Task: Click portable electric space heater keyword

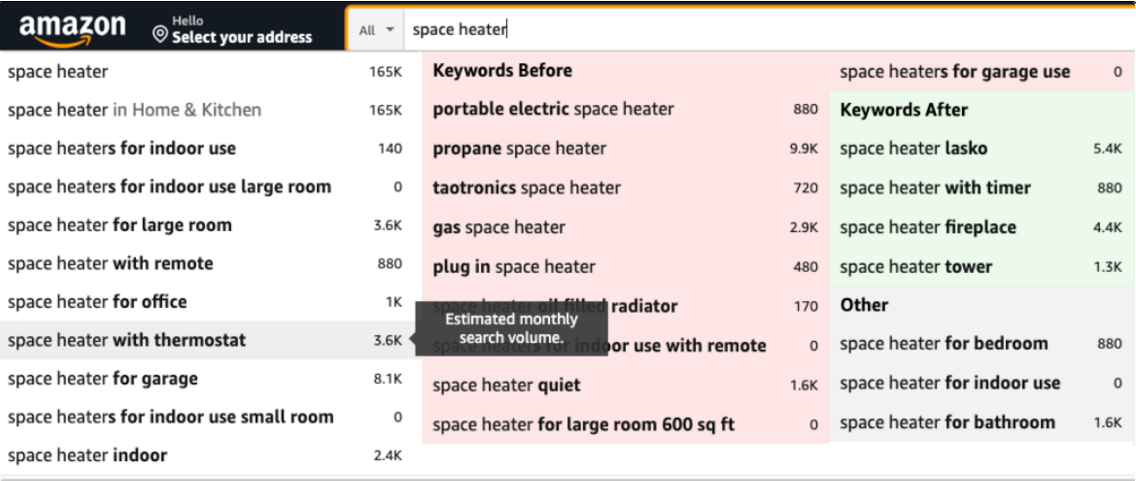Action: pyautogui.click(x=553, y=109)
